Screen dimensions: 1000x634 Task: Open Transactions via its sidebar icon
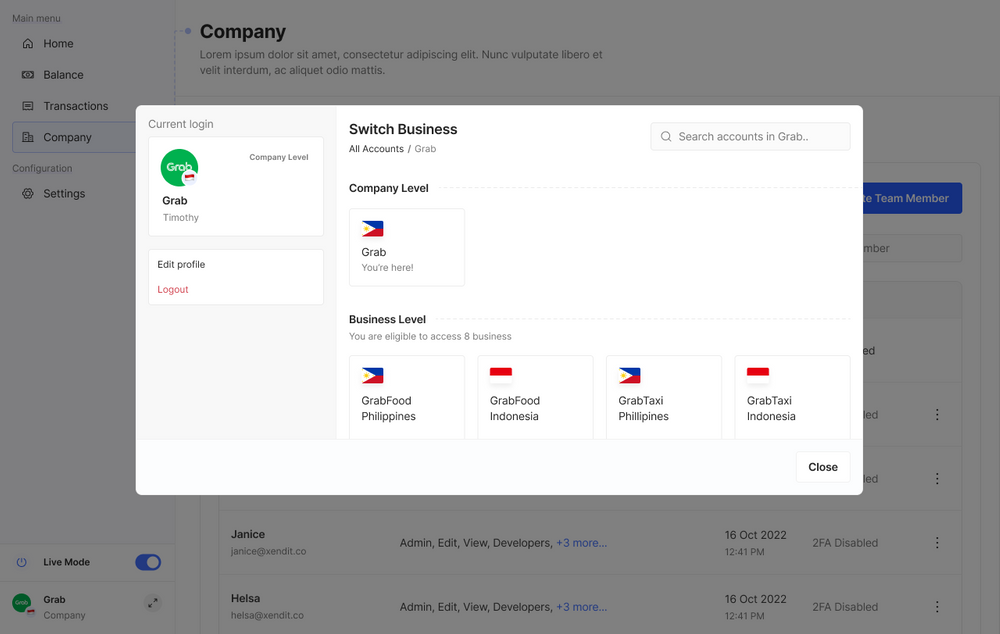pyautogui.click(x=28, y=105)
